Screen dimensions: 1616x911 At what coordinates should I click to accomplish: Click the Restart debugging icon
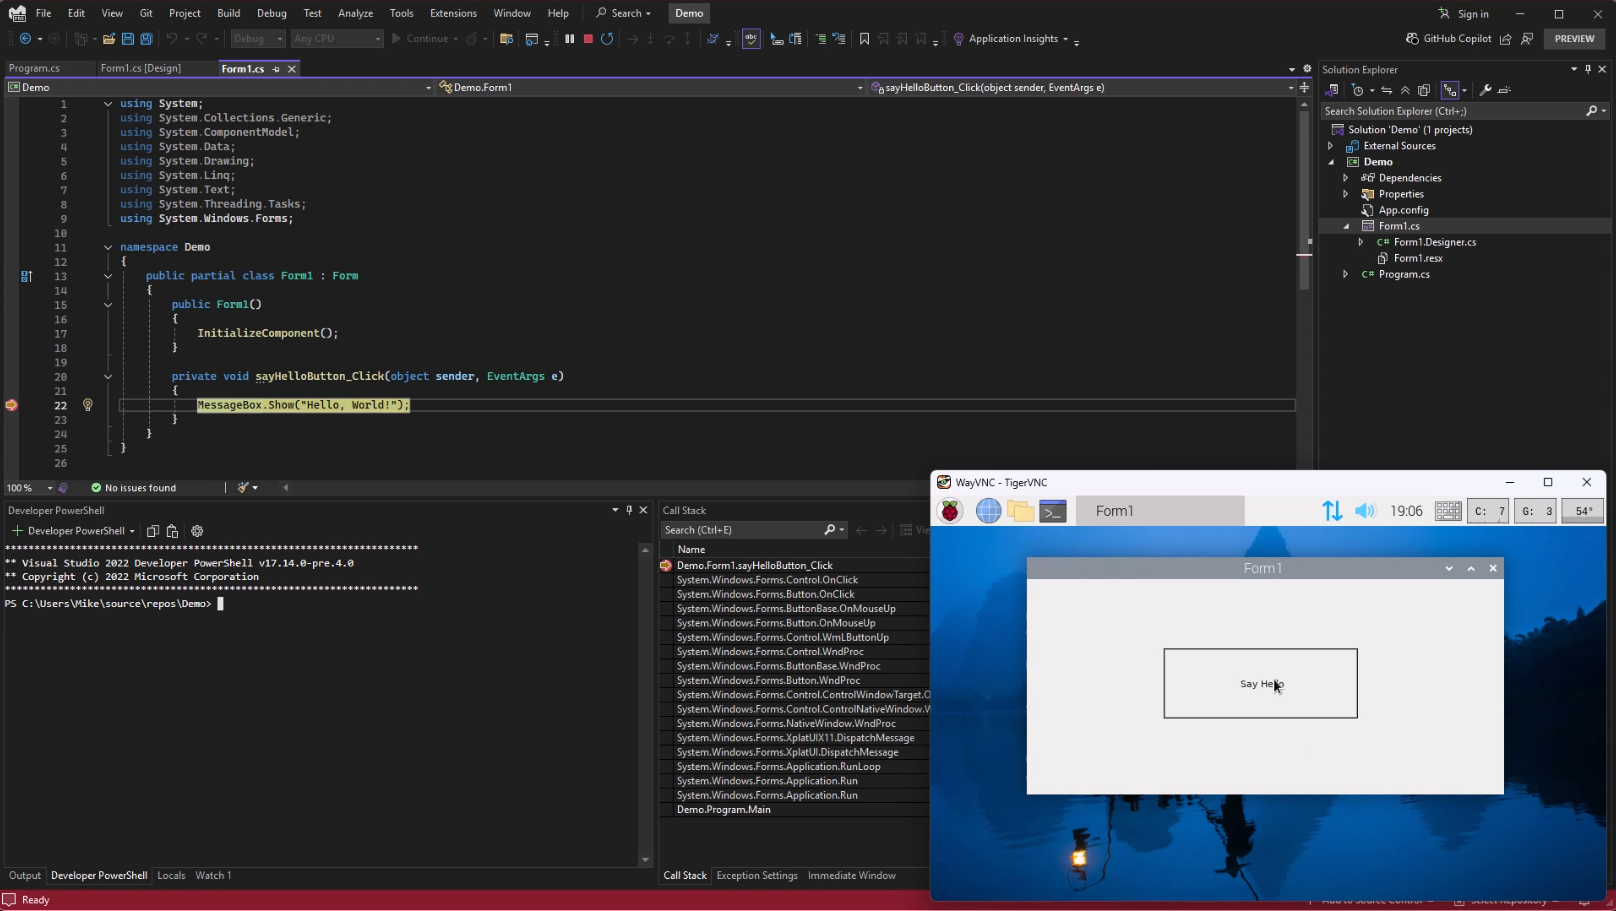pyautogui.click(x=607, y=39)
